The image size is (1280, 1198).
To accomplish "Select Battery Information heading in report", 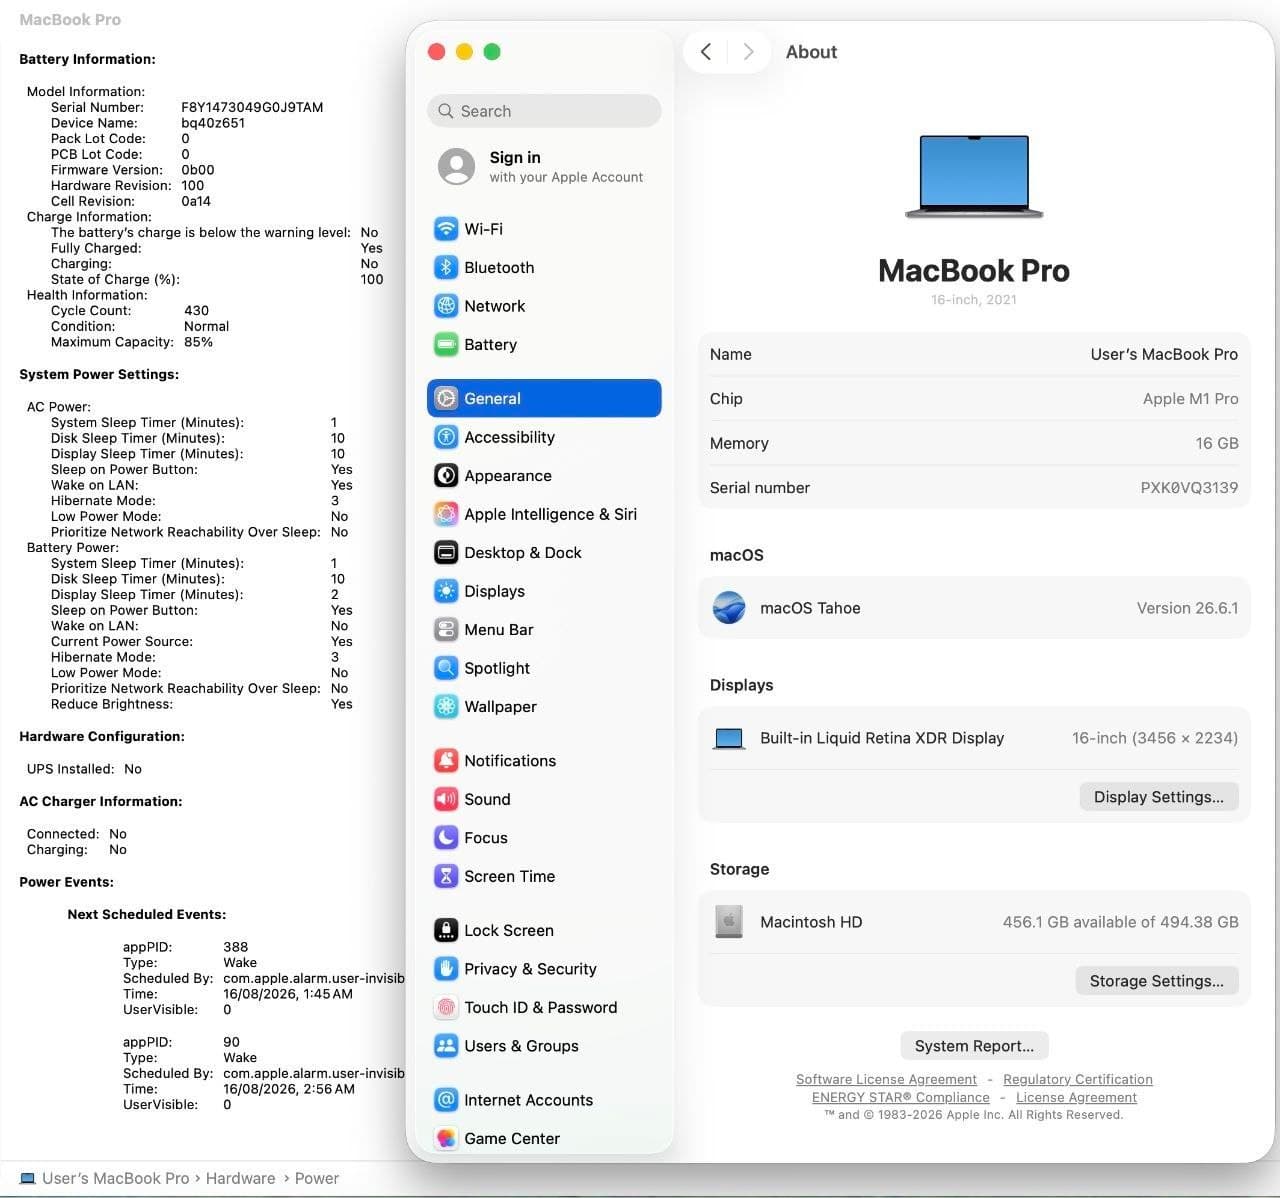I will click(87, 59).
